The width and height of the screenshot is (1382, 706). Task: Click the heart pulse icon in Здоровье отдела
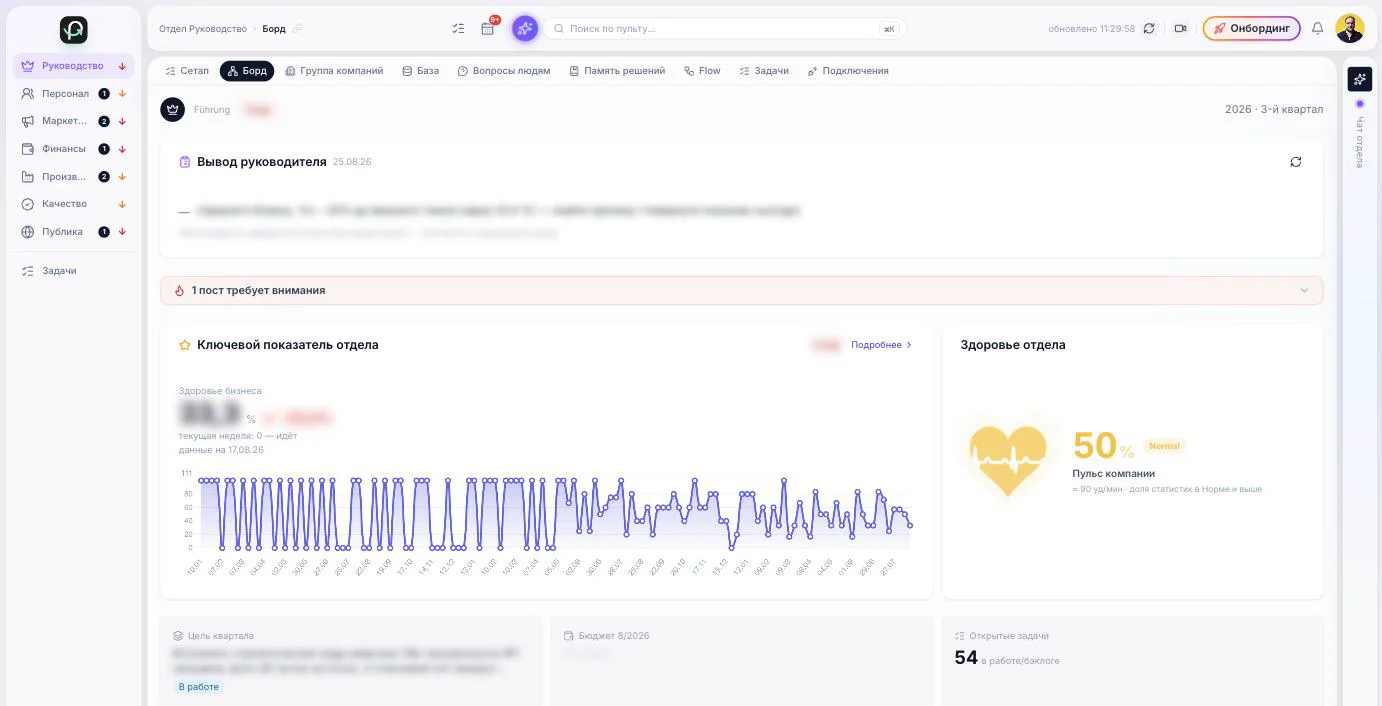1008,459
